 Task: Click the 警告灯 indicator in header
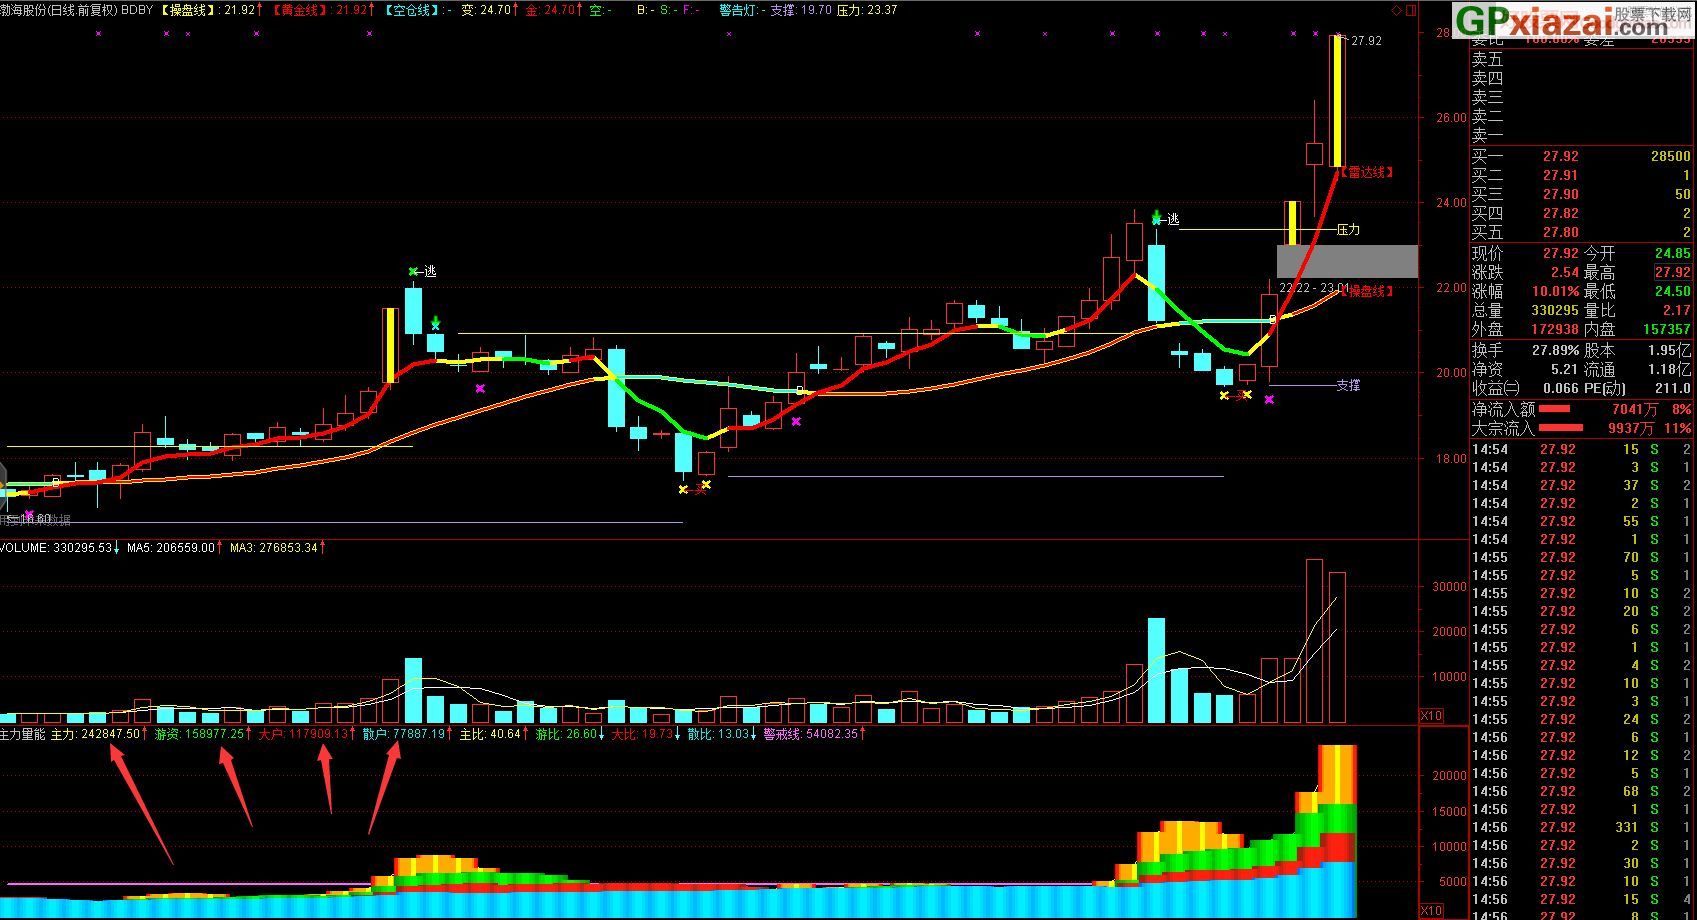tap(742, 9)
